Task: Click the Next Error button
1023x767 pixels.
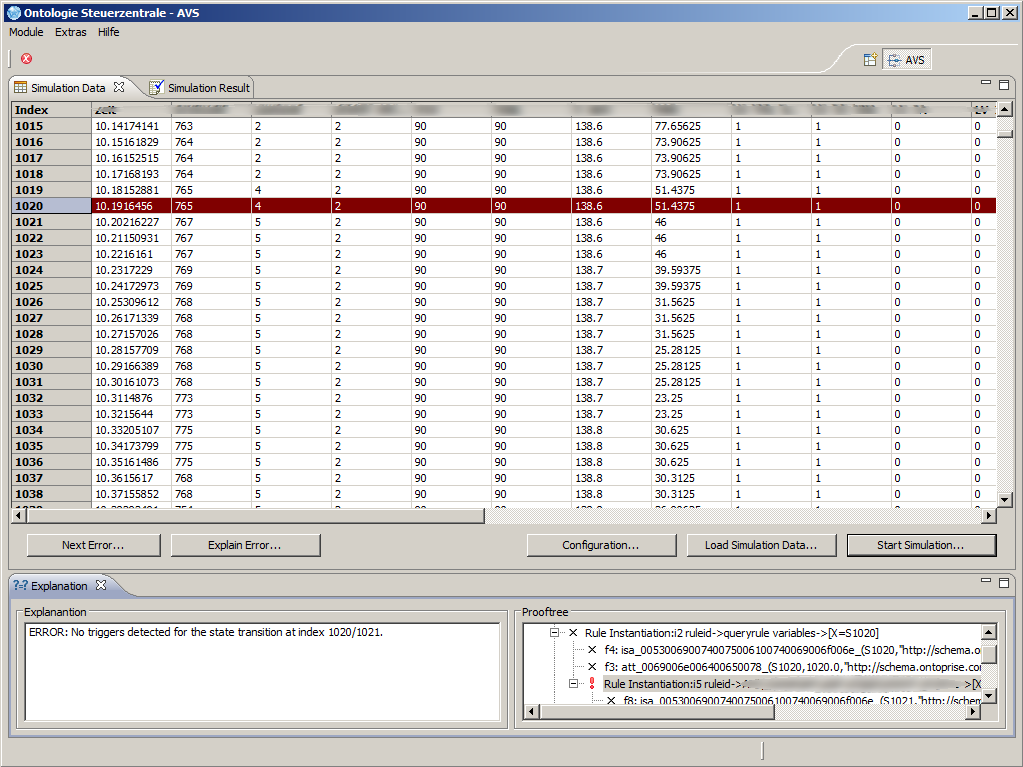Action: point(93,545)
